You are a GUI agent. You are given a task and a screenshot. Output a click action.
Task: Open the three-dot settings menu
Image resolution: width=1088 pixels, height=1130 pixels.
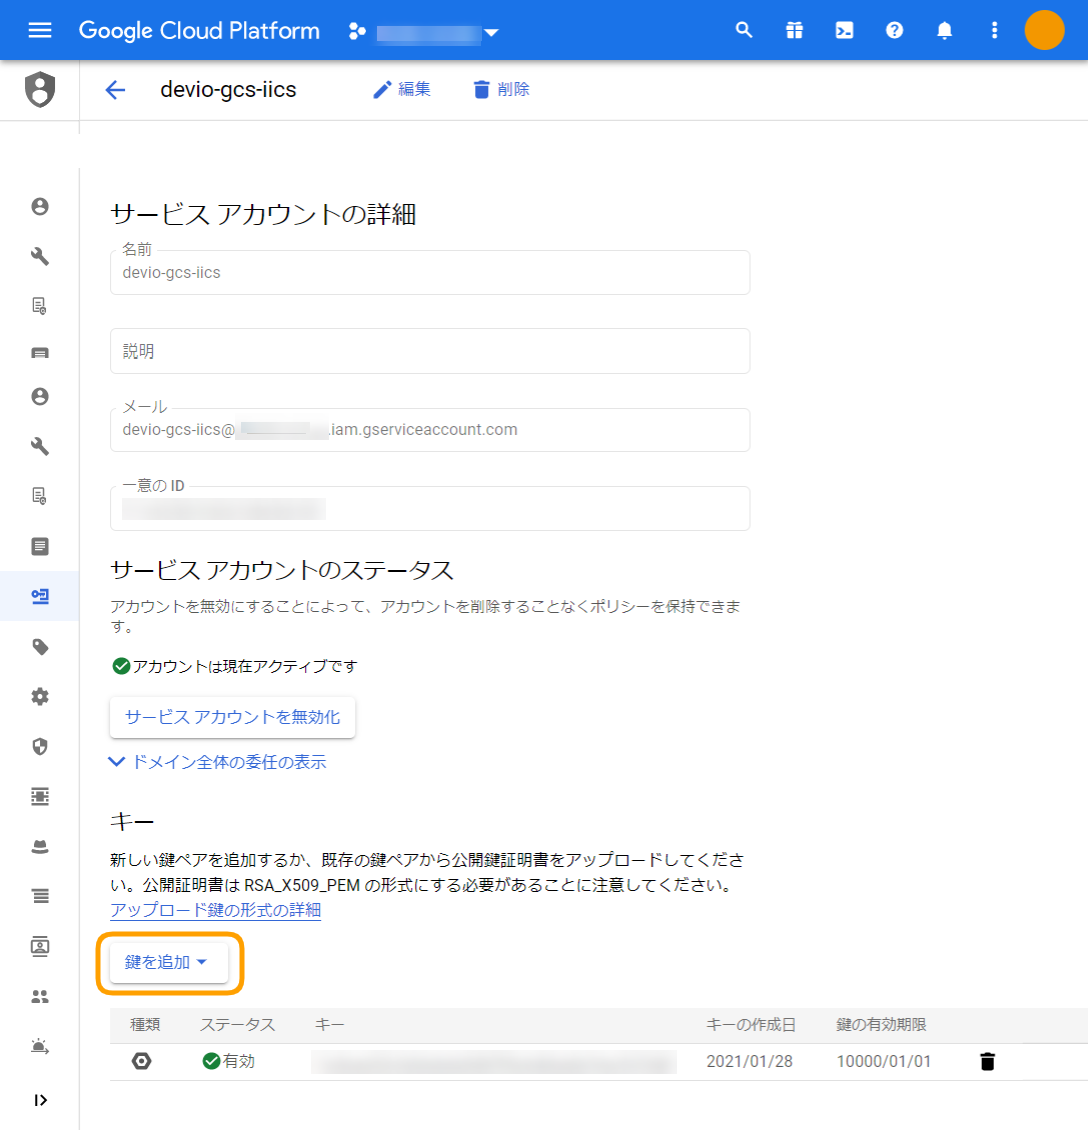coord(994,30)
